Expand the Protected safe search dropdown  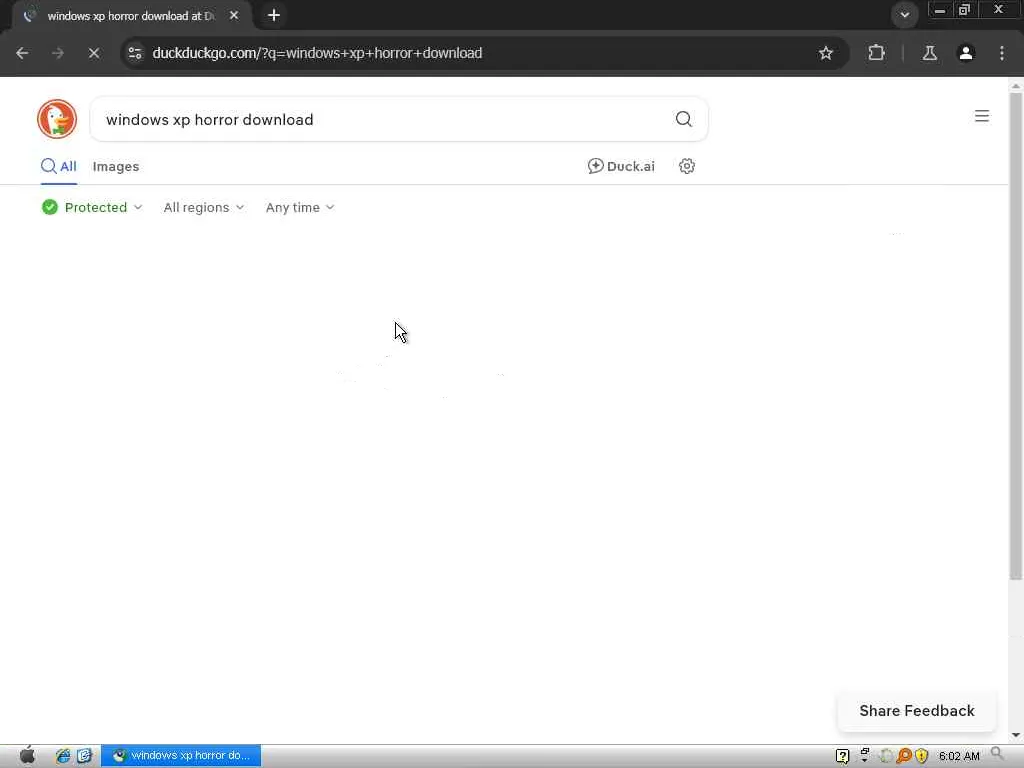(92, 207)
